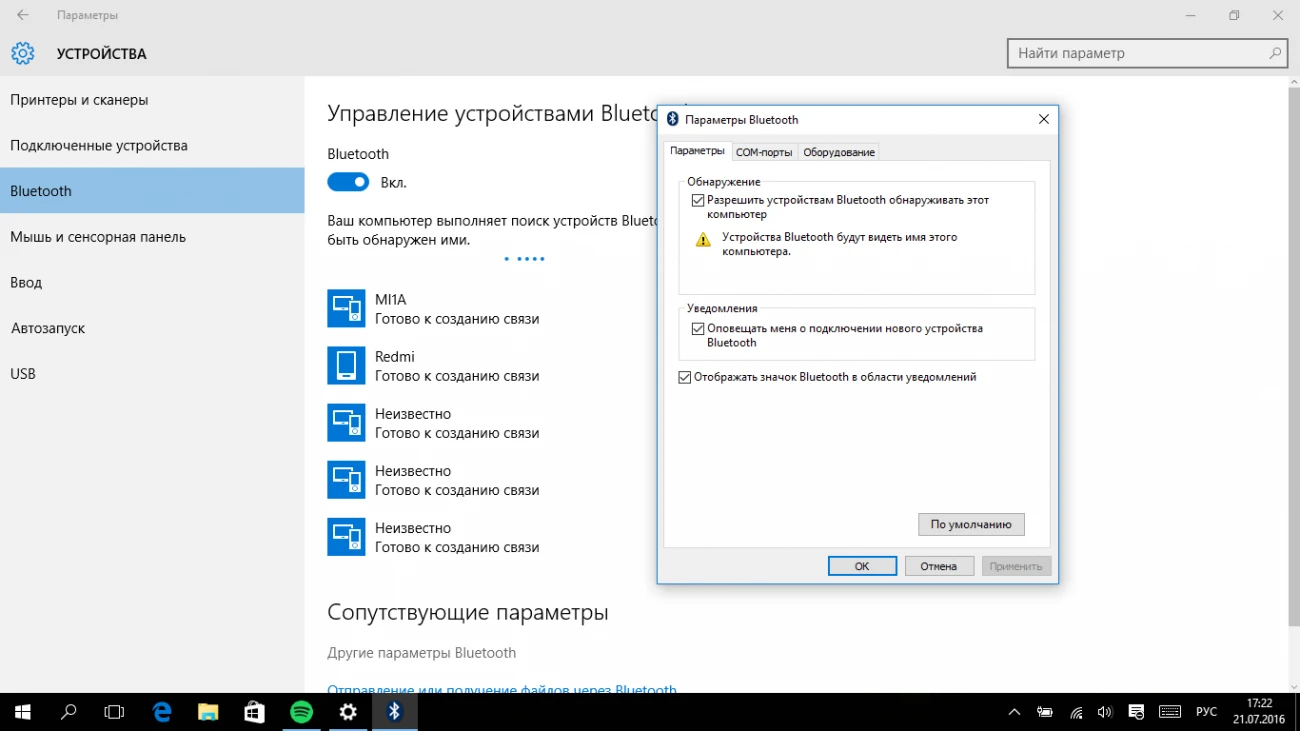Click the battery tray icon

(x=1045, y=712)
